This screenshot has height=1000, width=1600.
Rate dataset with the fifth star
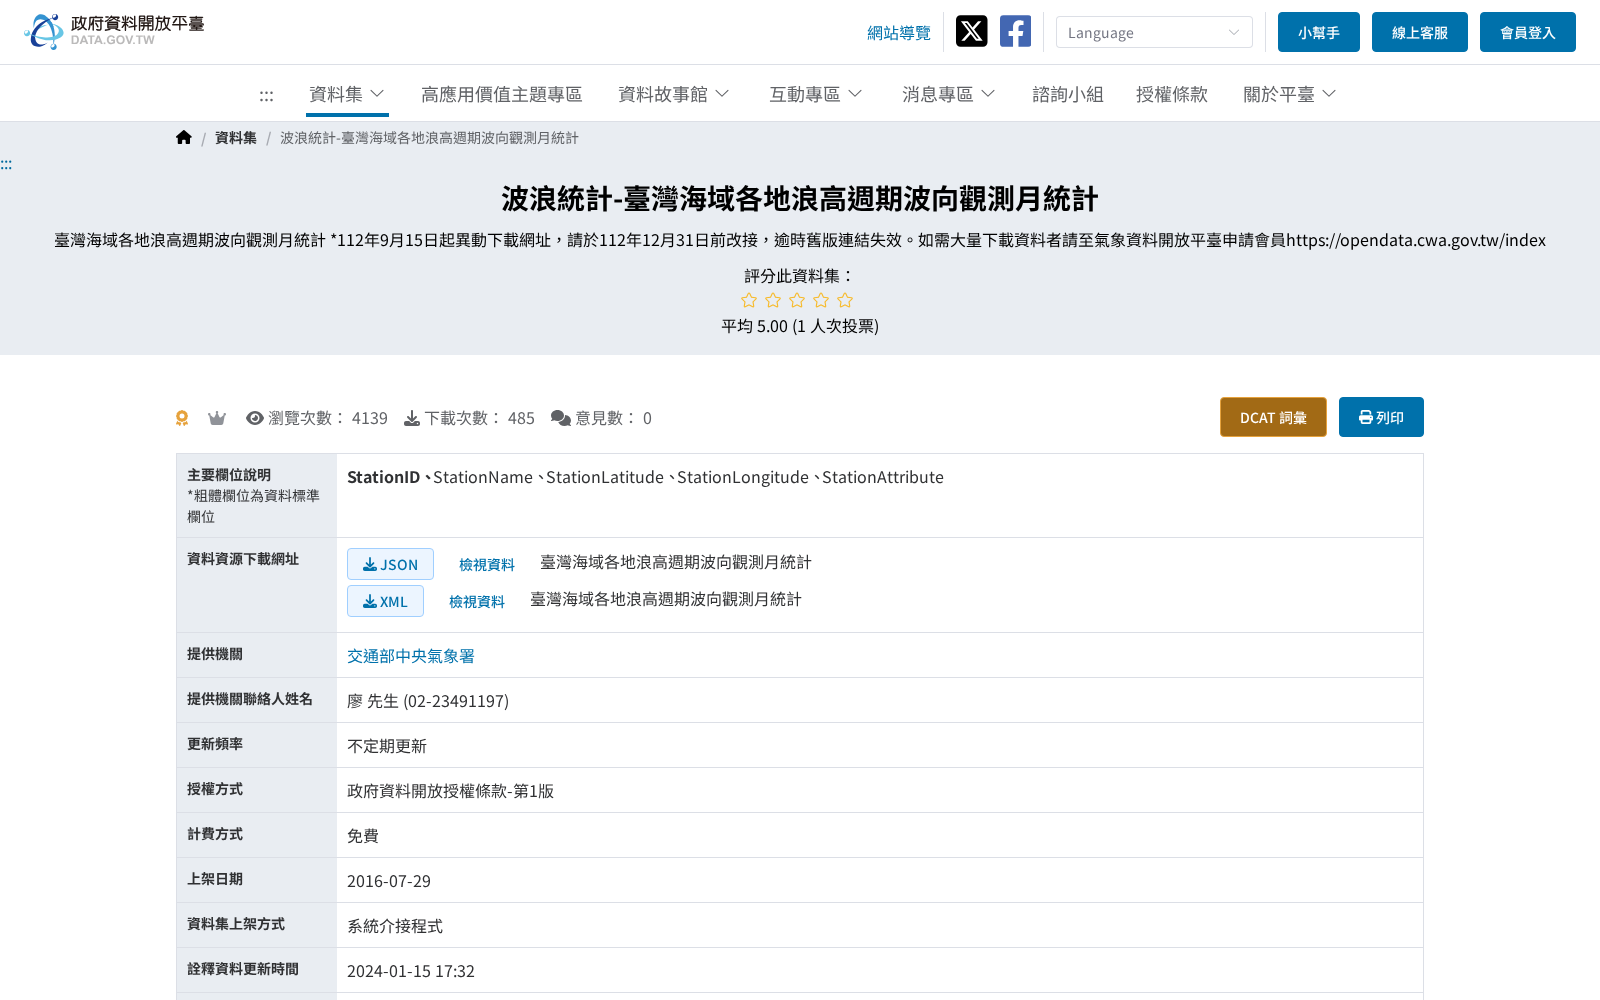(845, 300)
